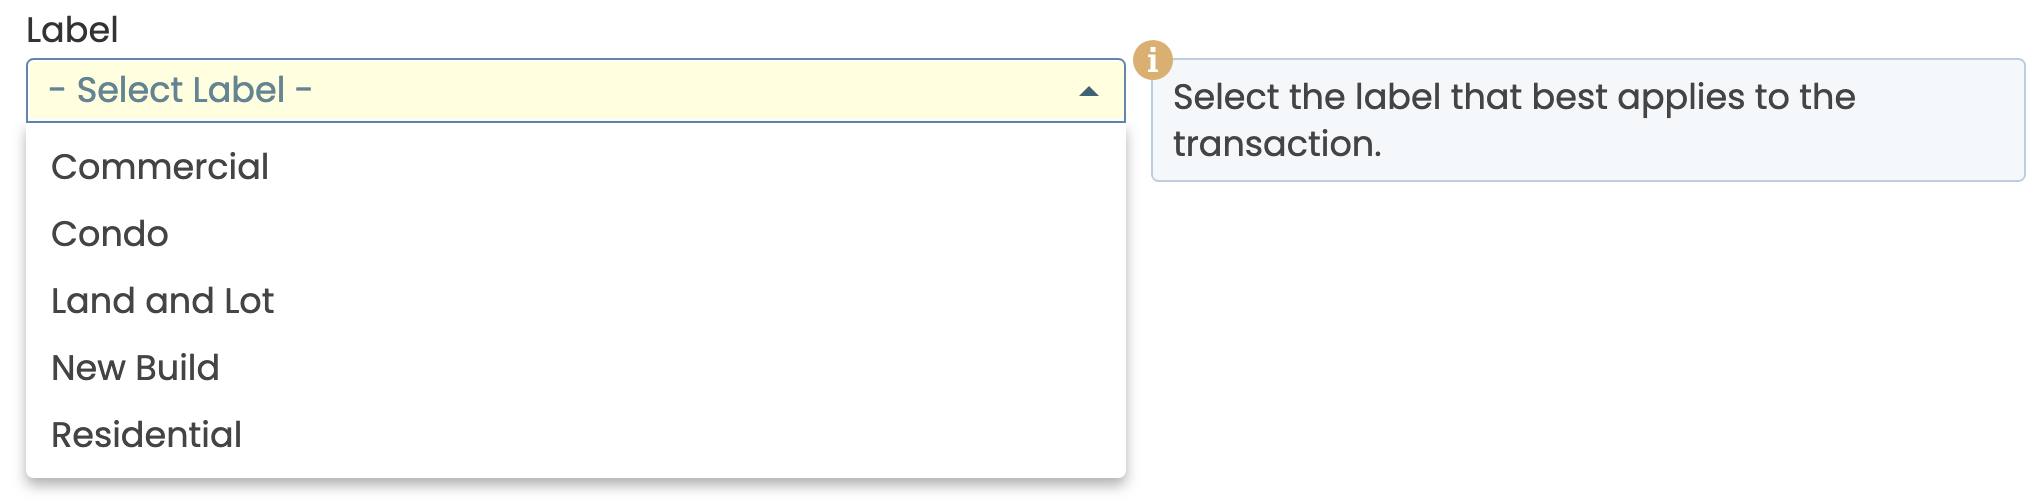Click the "- Select Label -" placeholder text

tap(181, 91)
